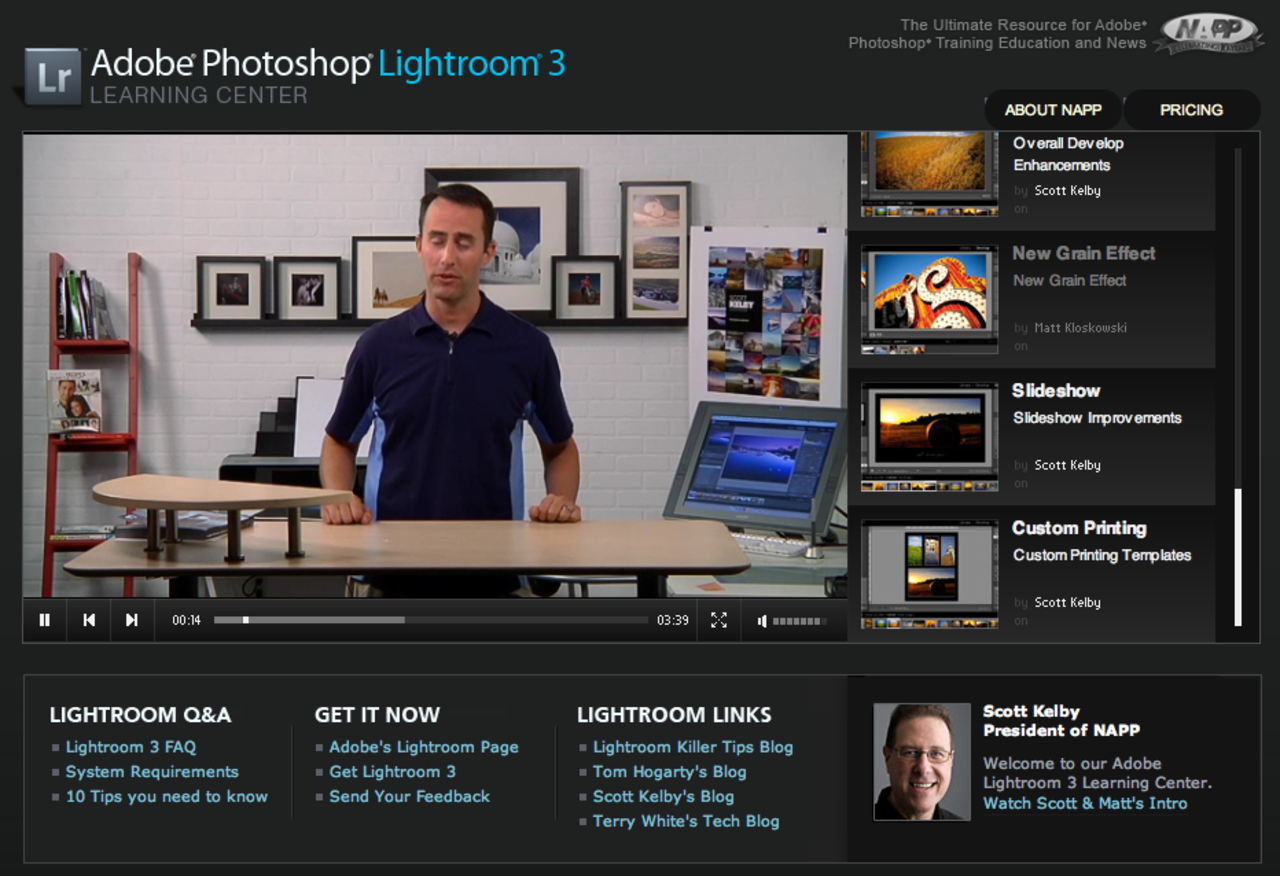Skip to the next video
Image resolution: width=1280 pixels, height=876 pixels.
pyautogui.click(x=132, y=620)
